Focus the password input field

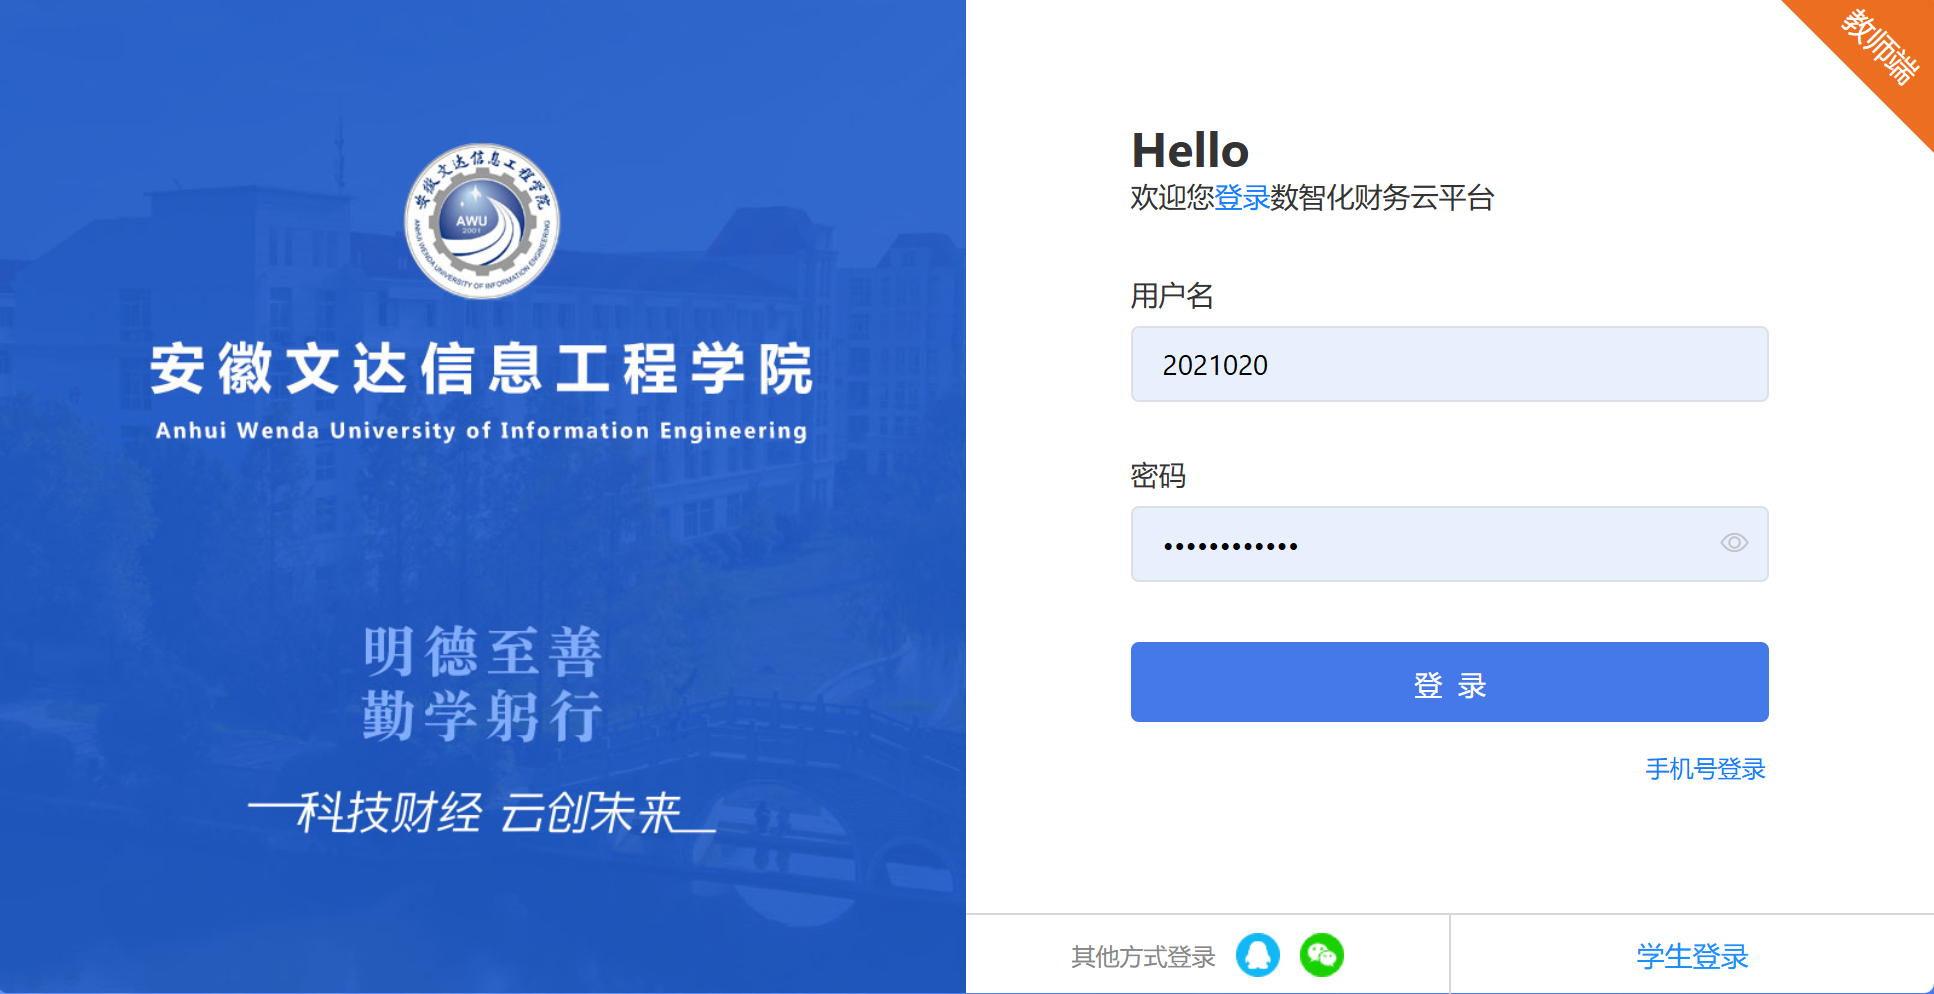(1449, 544)
